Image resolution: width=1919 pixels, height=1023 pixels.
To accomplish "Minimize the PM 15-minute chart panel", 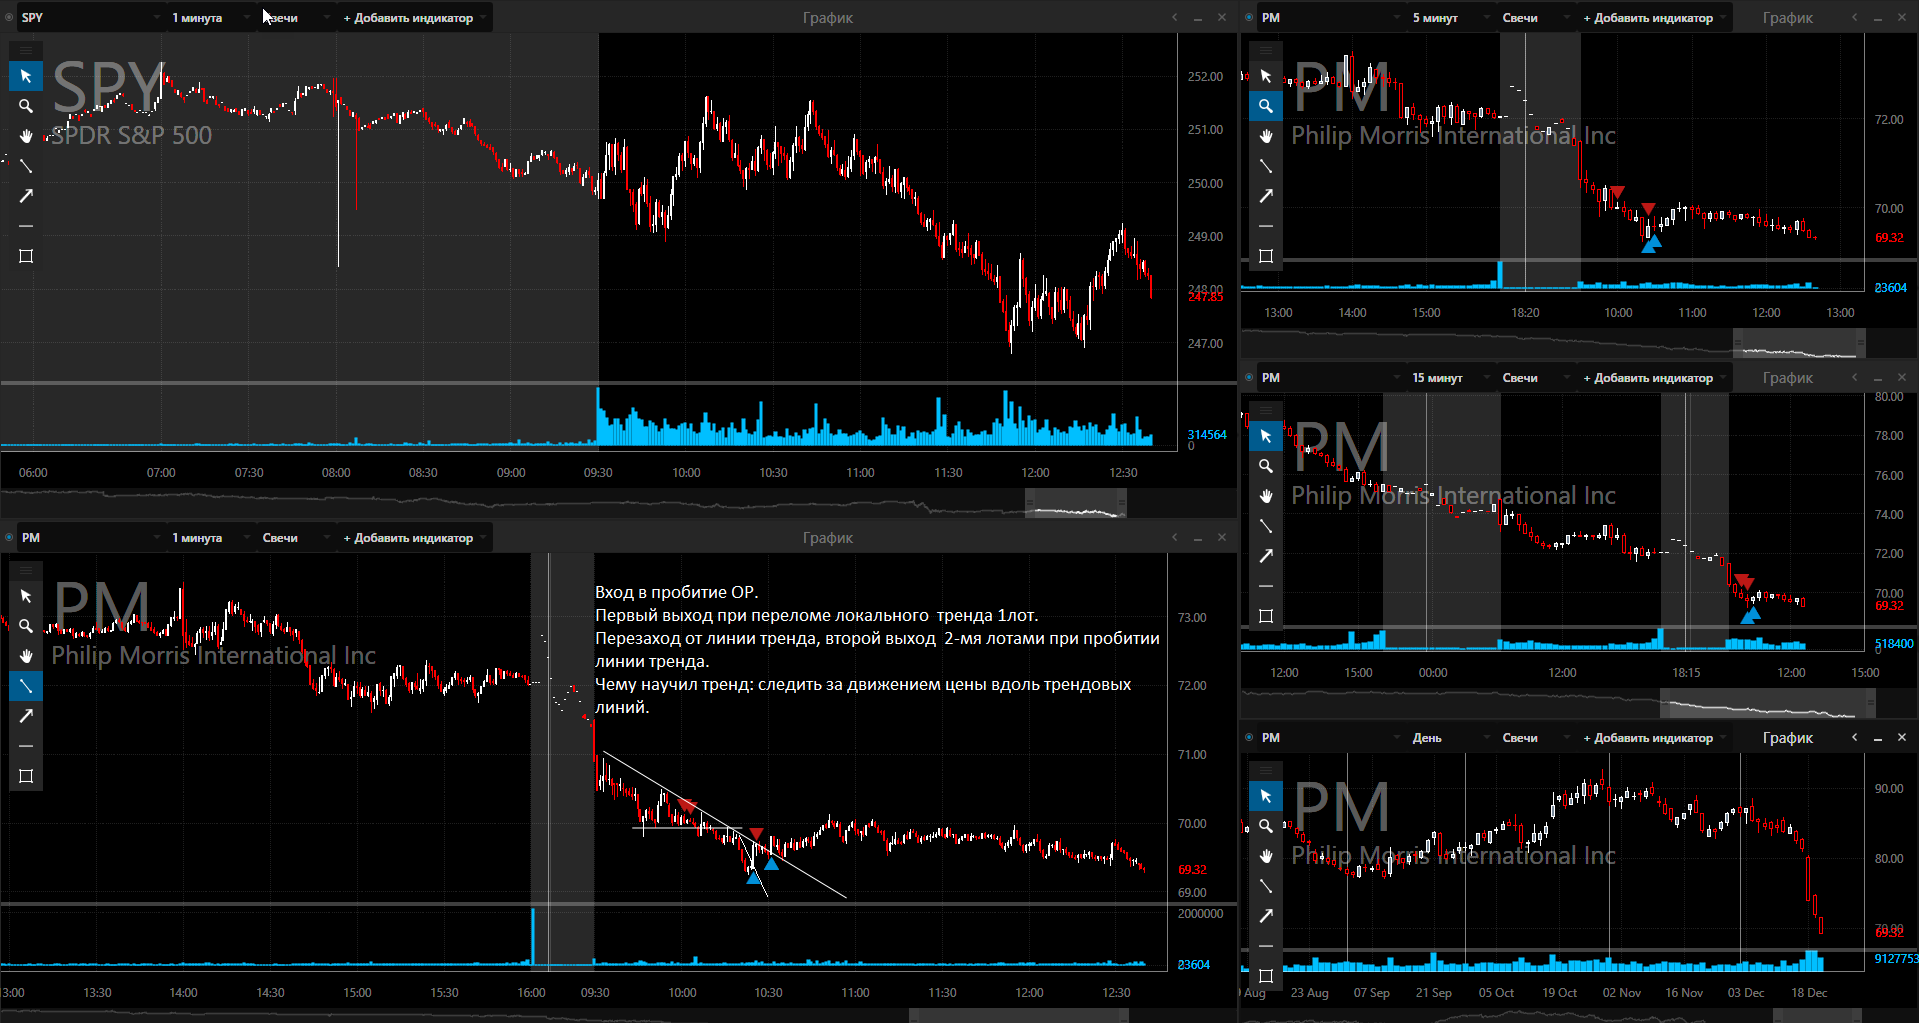I will click(x=1878, y=378).
